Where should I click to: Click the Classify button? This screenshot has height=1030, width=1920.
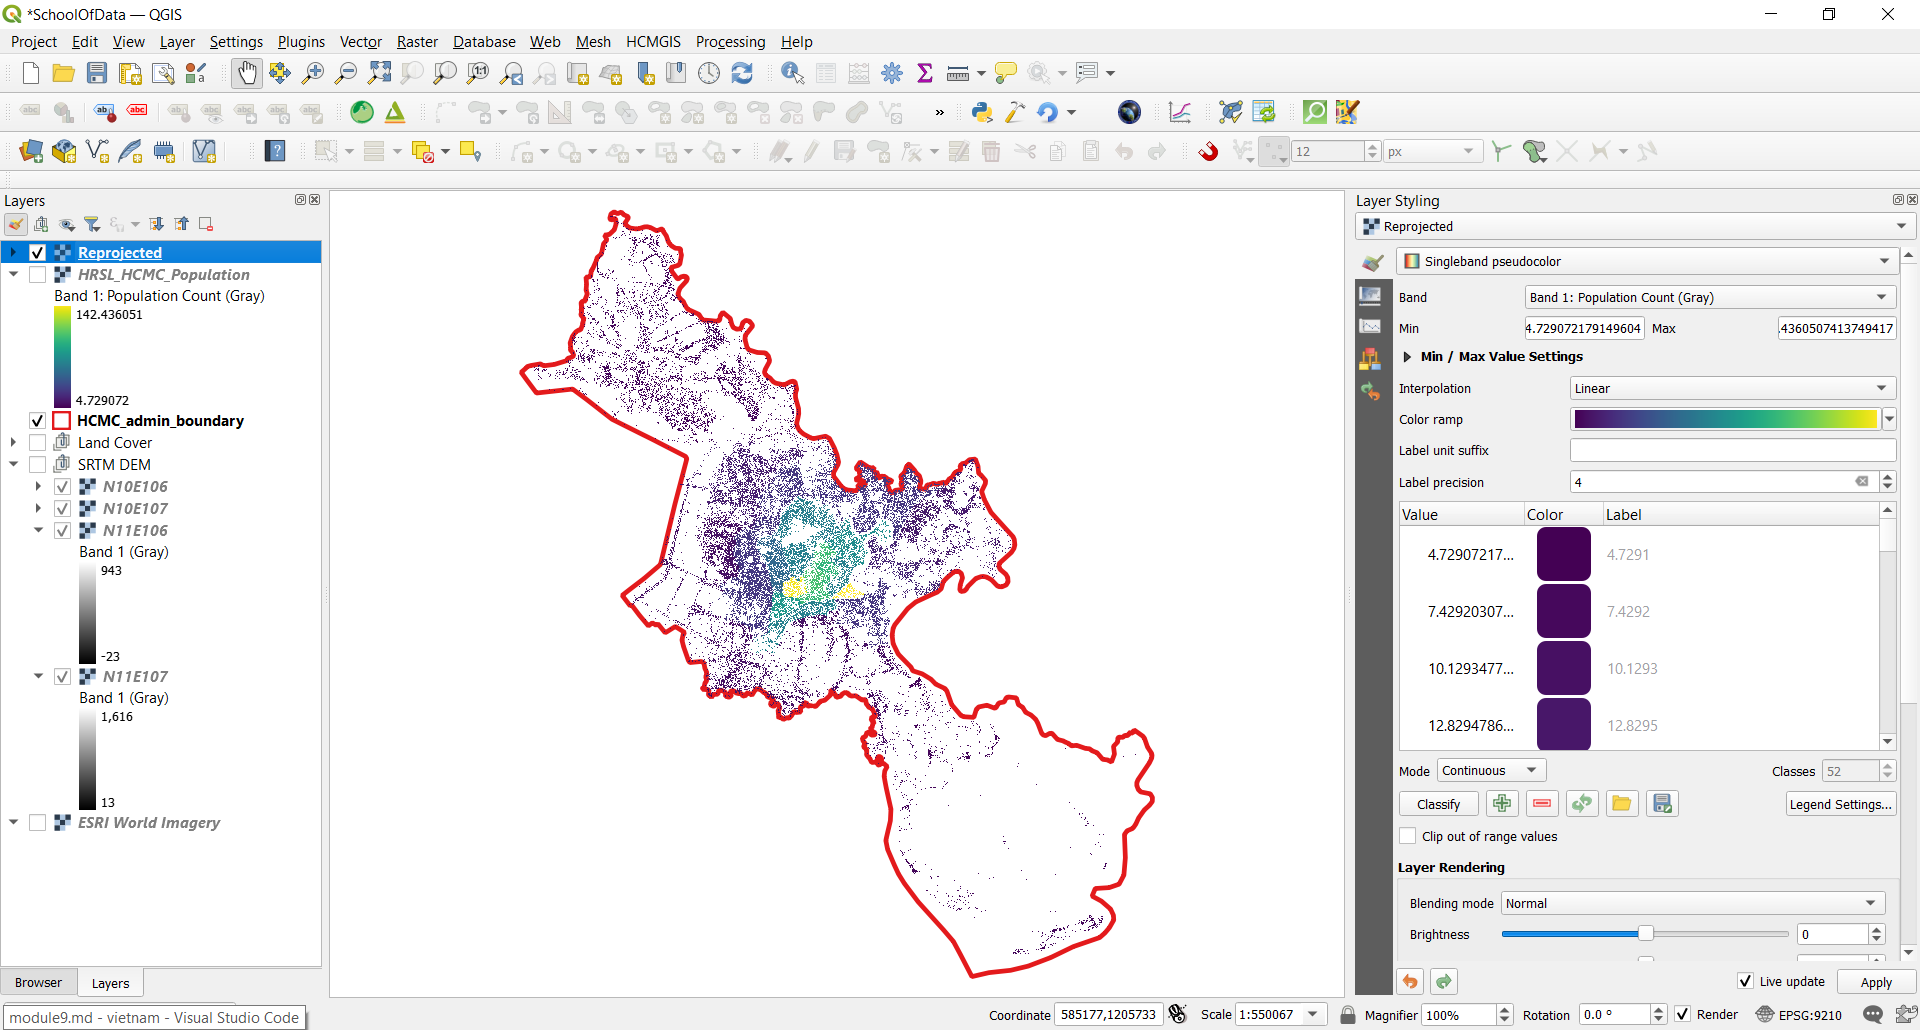click(x=1438, y=804)
